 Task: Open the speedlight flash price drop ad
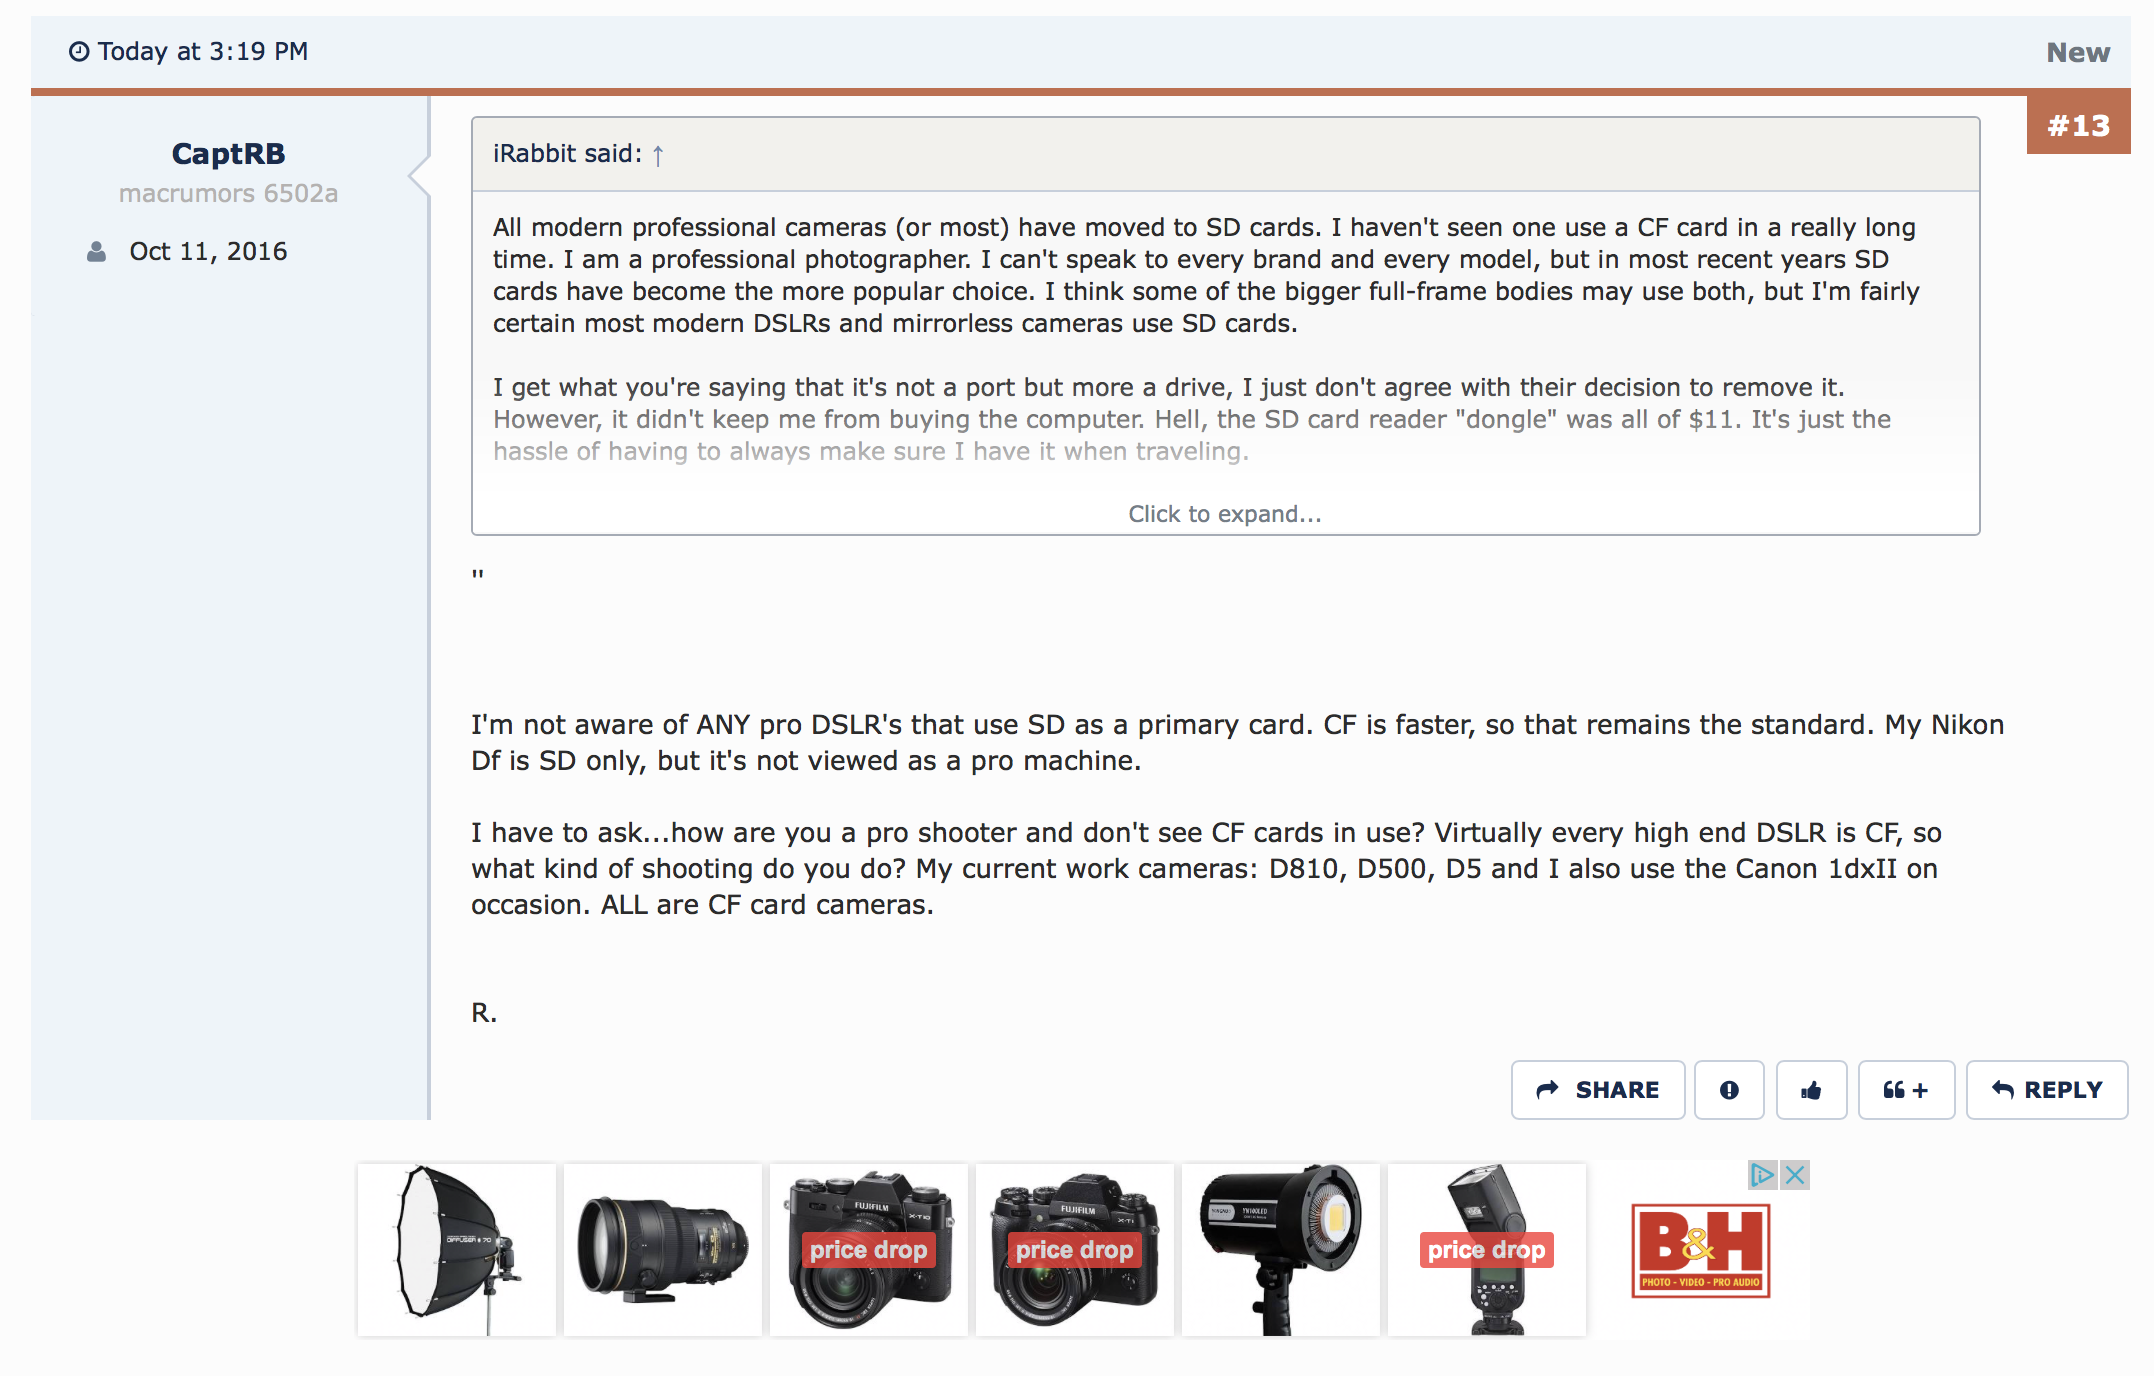1487,1250
